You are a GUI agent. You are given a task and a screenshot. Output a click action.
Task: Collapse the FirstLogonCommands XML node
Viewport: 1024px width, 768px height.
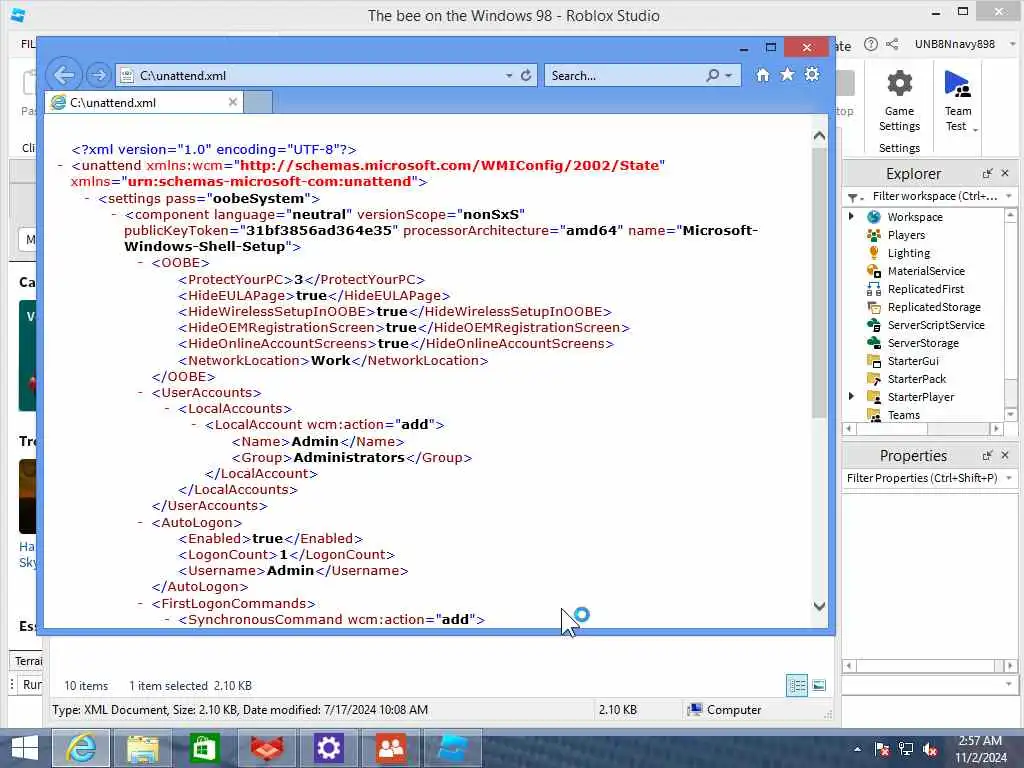point(140,603)
